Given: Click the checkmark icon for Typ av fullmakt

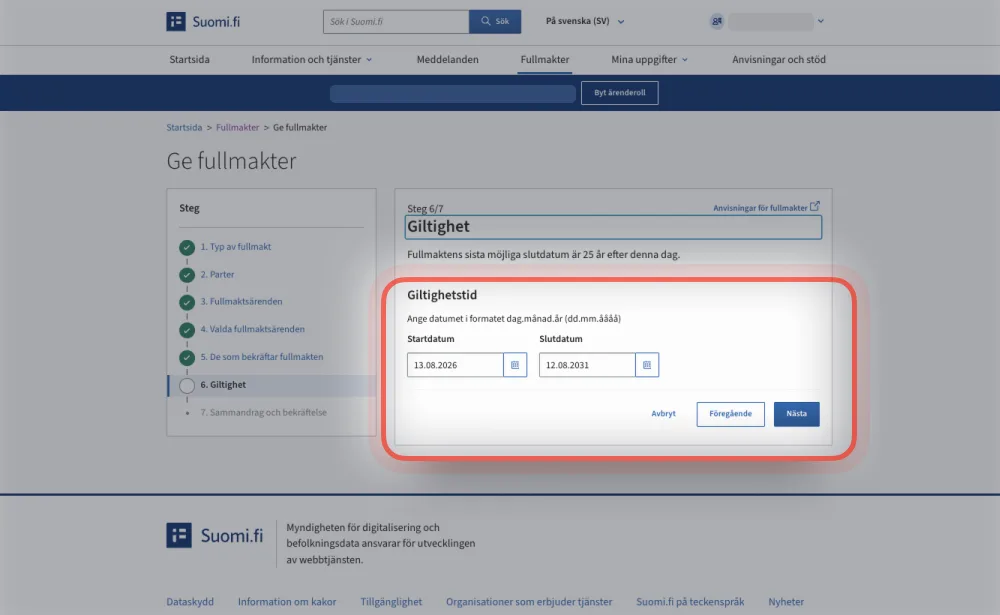Looking at the screenshot, I should point(187,247).
